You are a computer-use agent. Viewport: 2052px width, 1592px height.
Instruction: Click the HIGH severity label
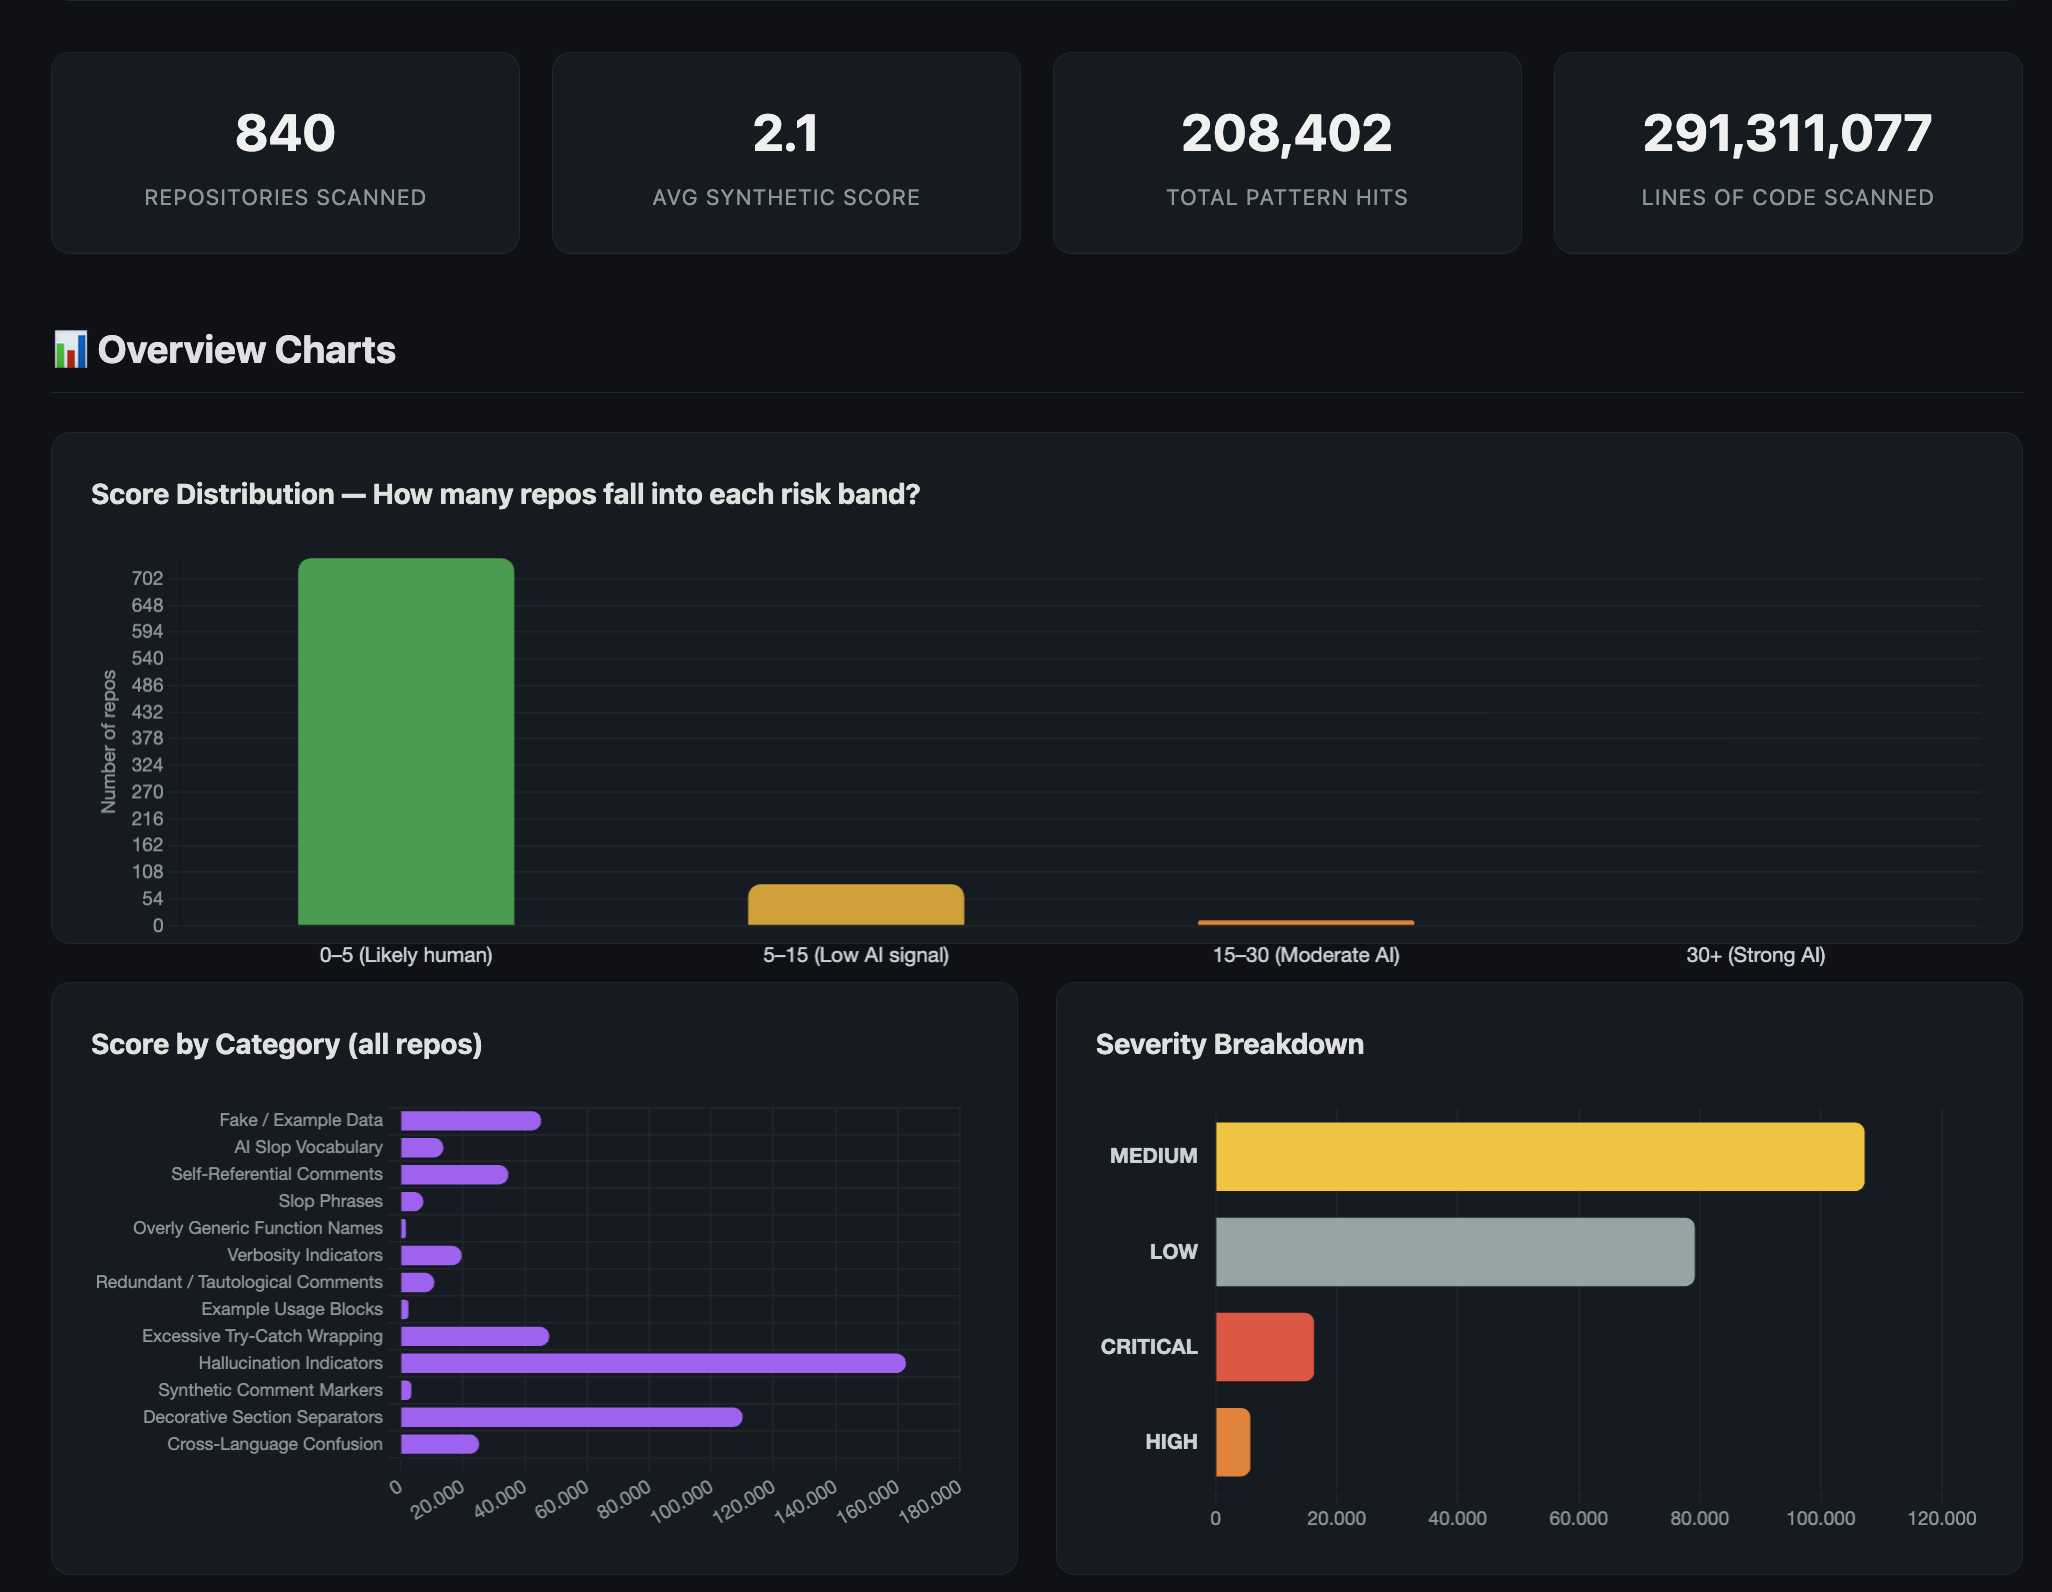pos(1171,1442)
